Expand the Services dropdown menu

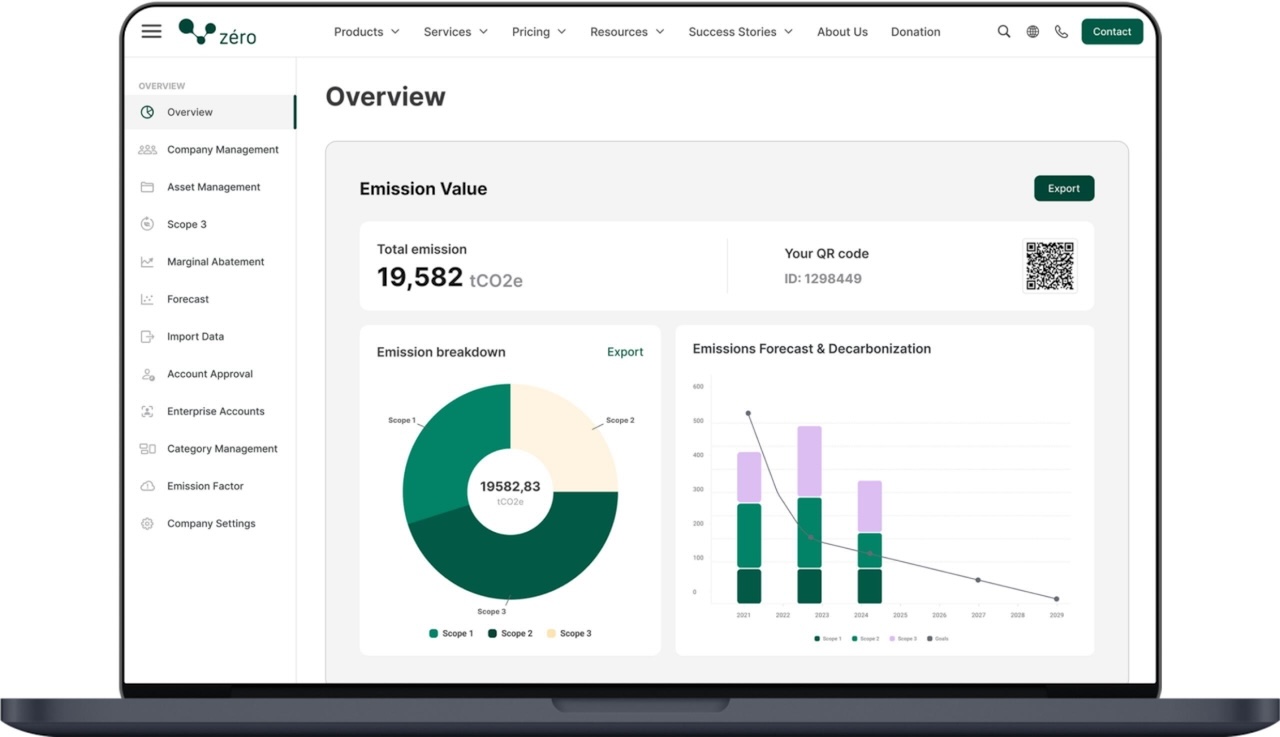(x=455, y=32)
